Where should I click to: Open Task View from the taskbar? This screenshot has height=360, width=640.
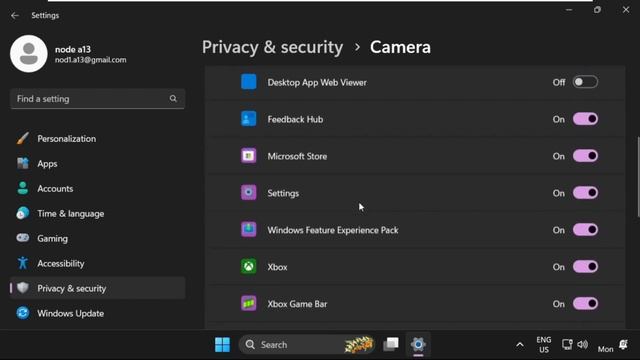click(391, 344)
